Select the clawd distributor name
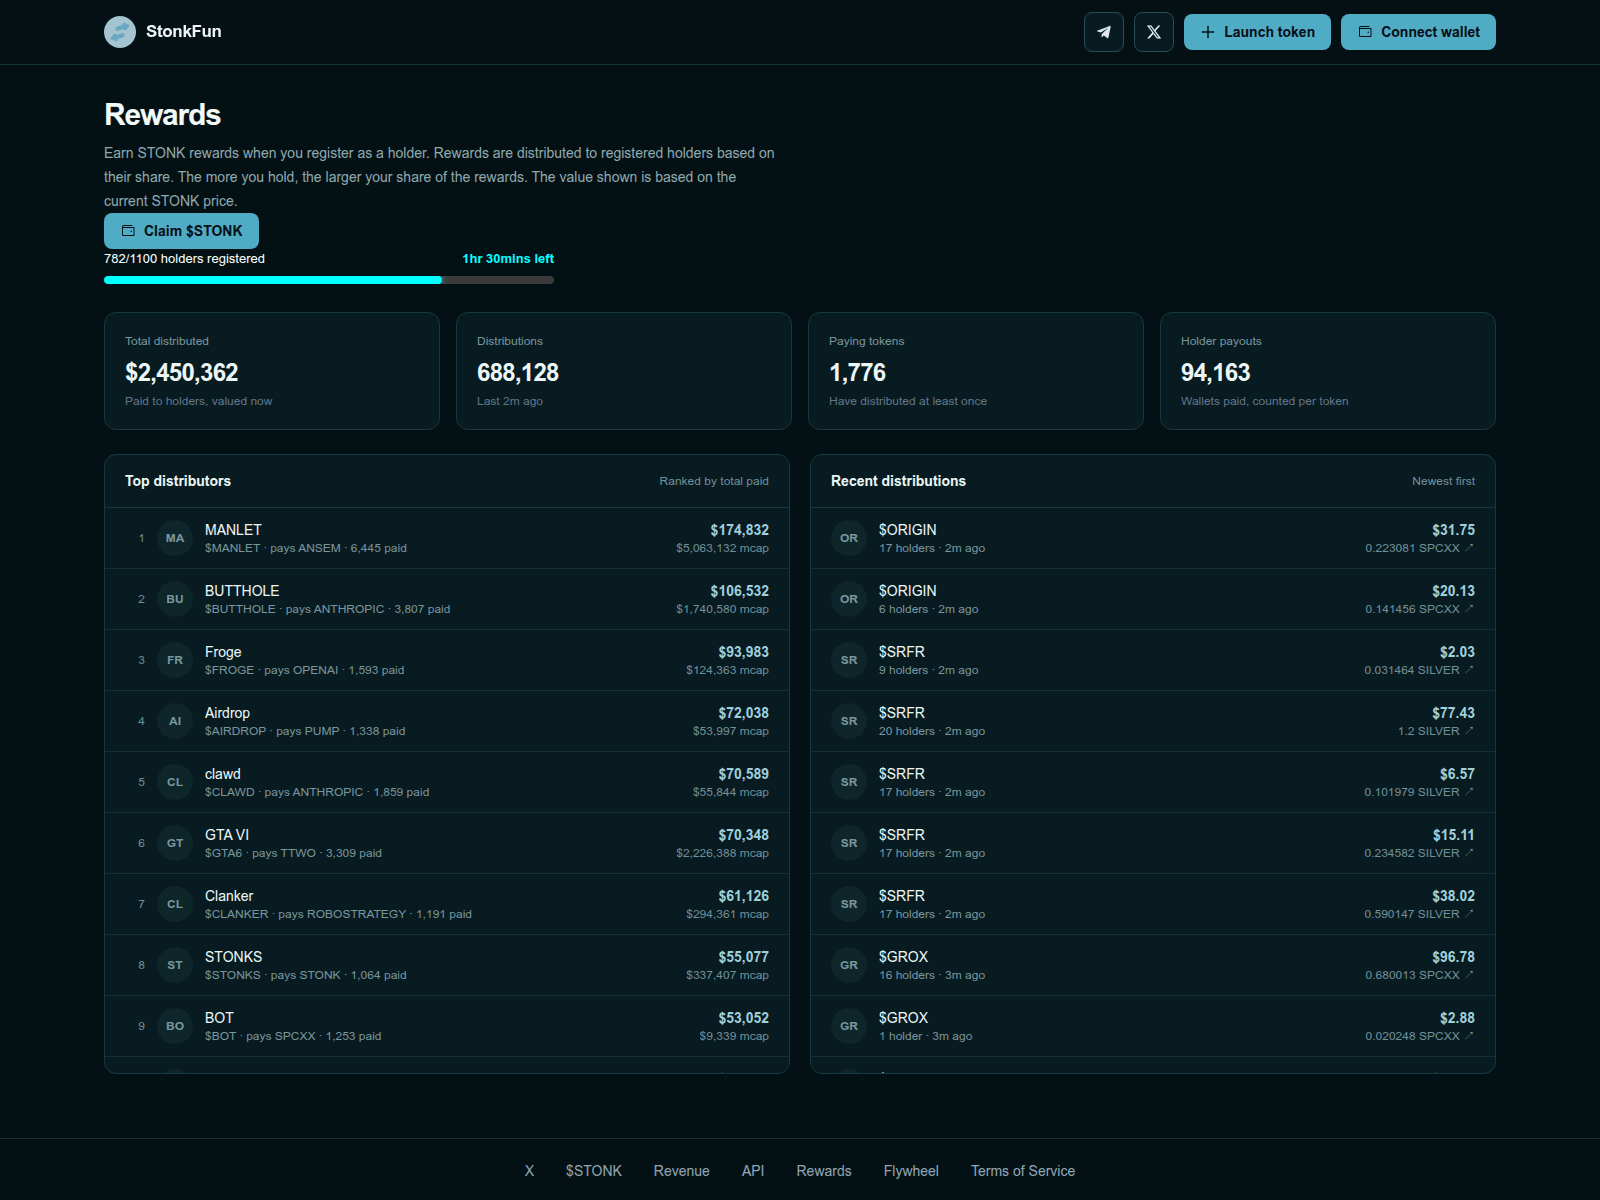This screenshot has height=1200, width=1600. click(223, 774)
